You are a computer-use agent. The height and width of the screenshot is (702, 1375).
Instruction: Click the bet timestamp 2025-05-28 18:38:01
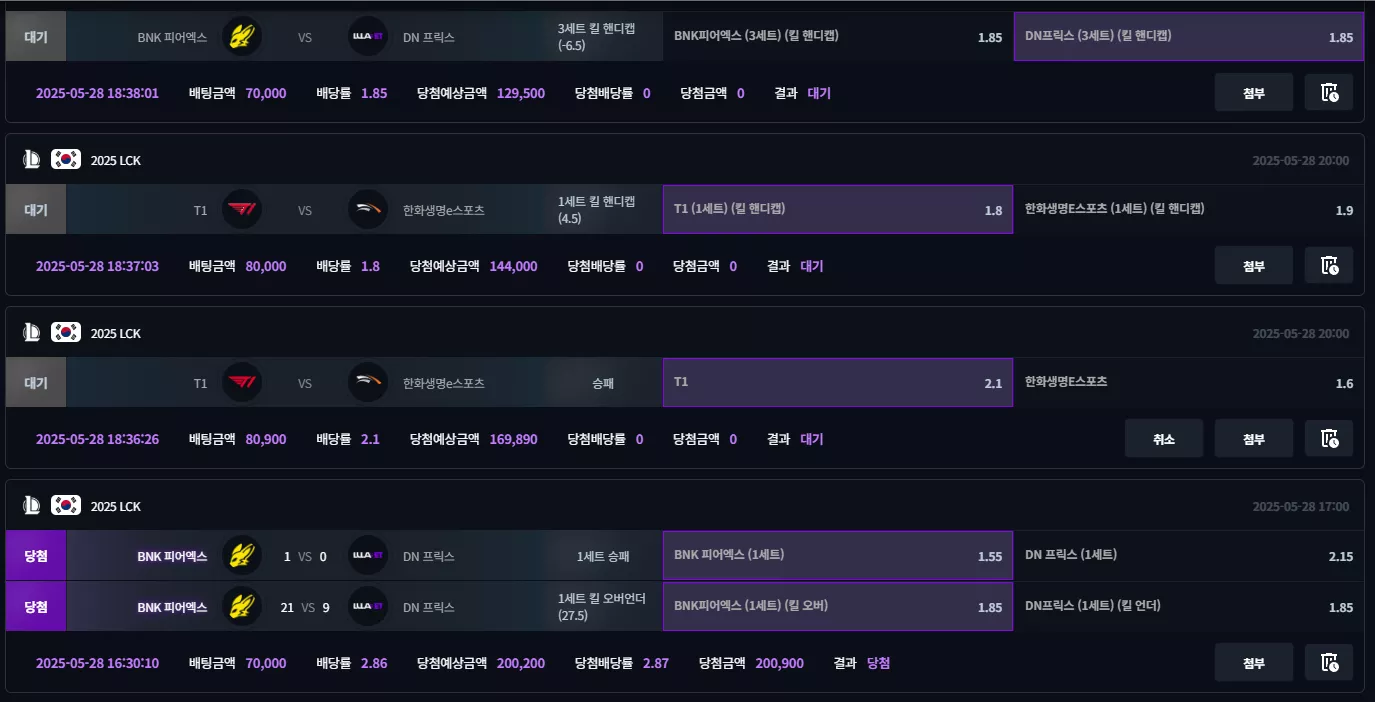pyautogui.click(x=97, y=93)
